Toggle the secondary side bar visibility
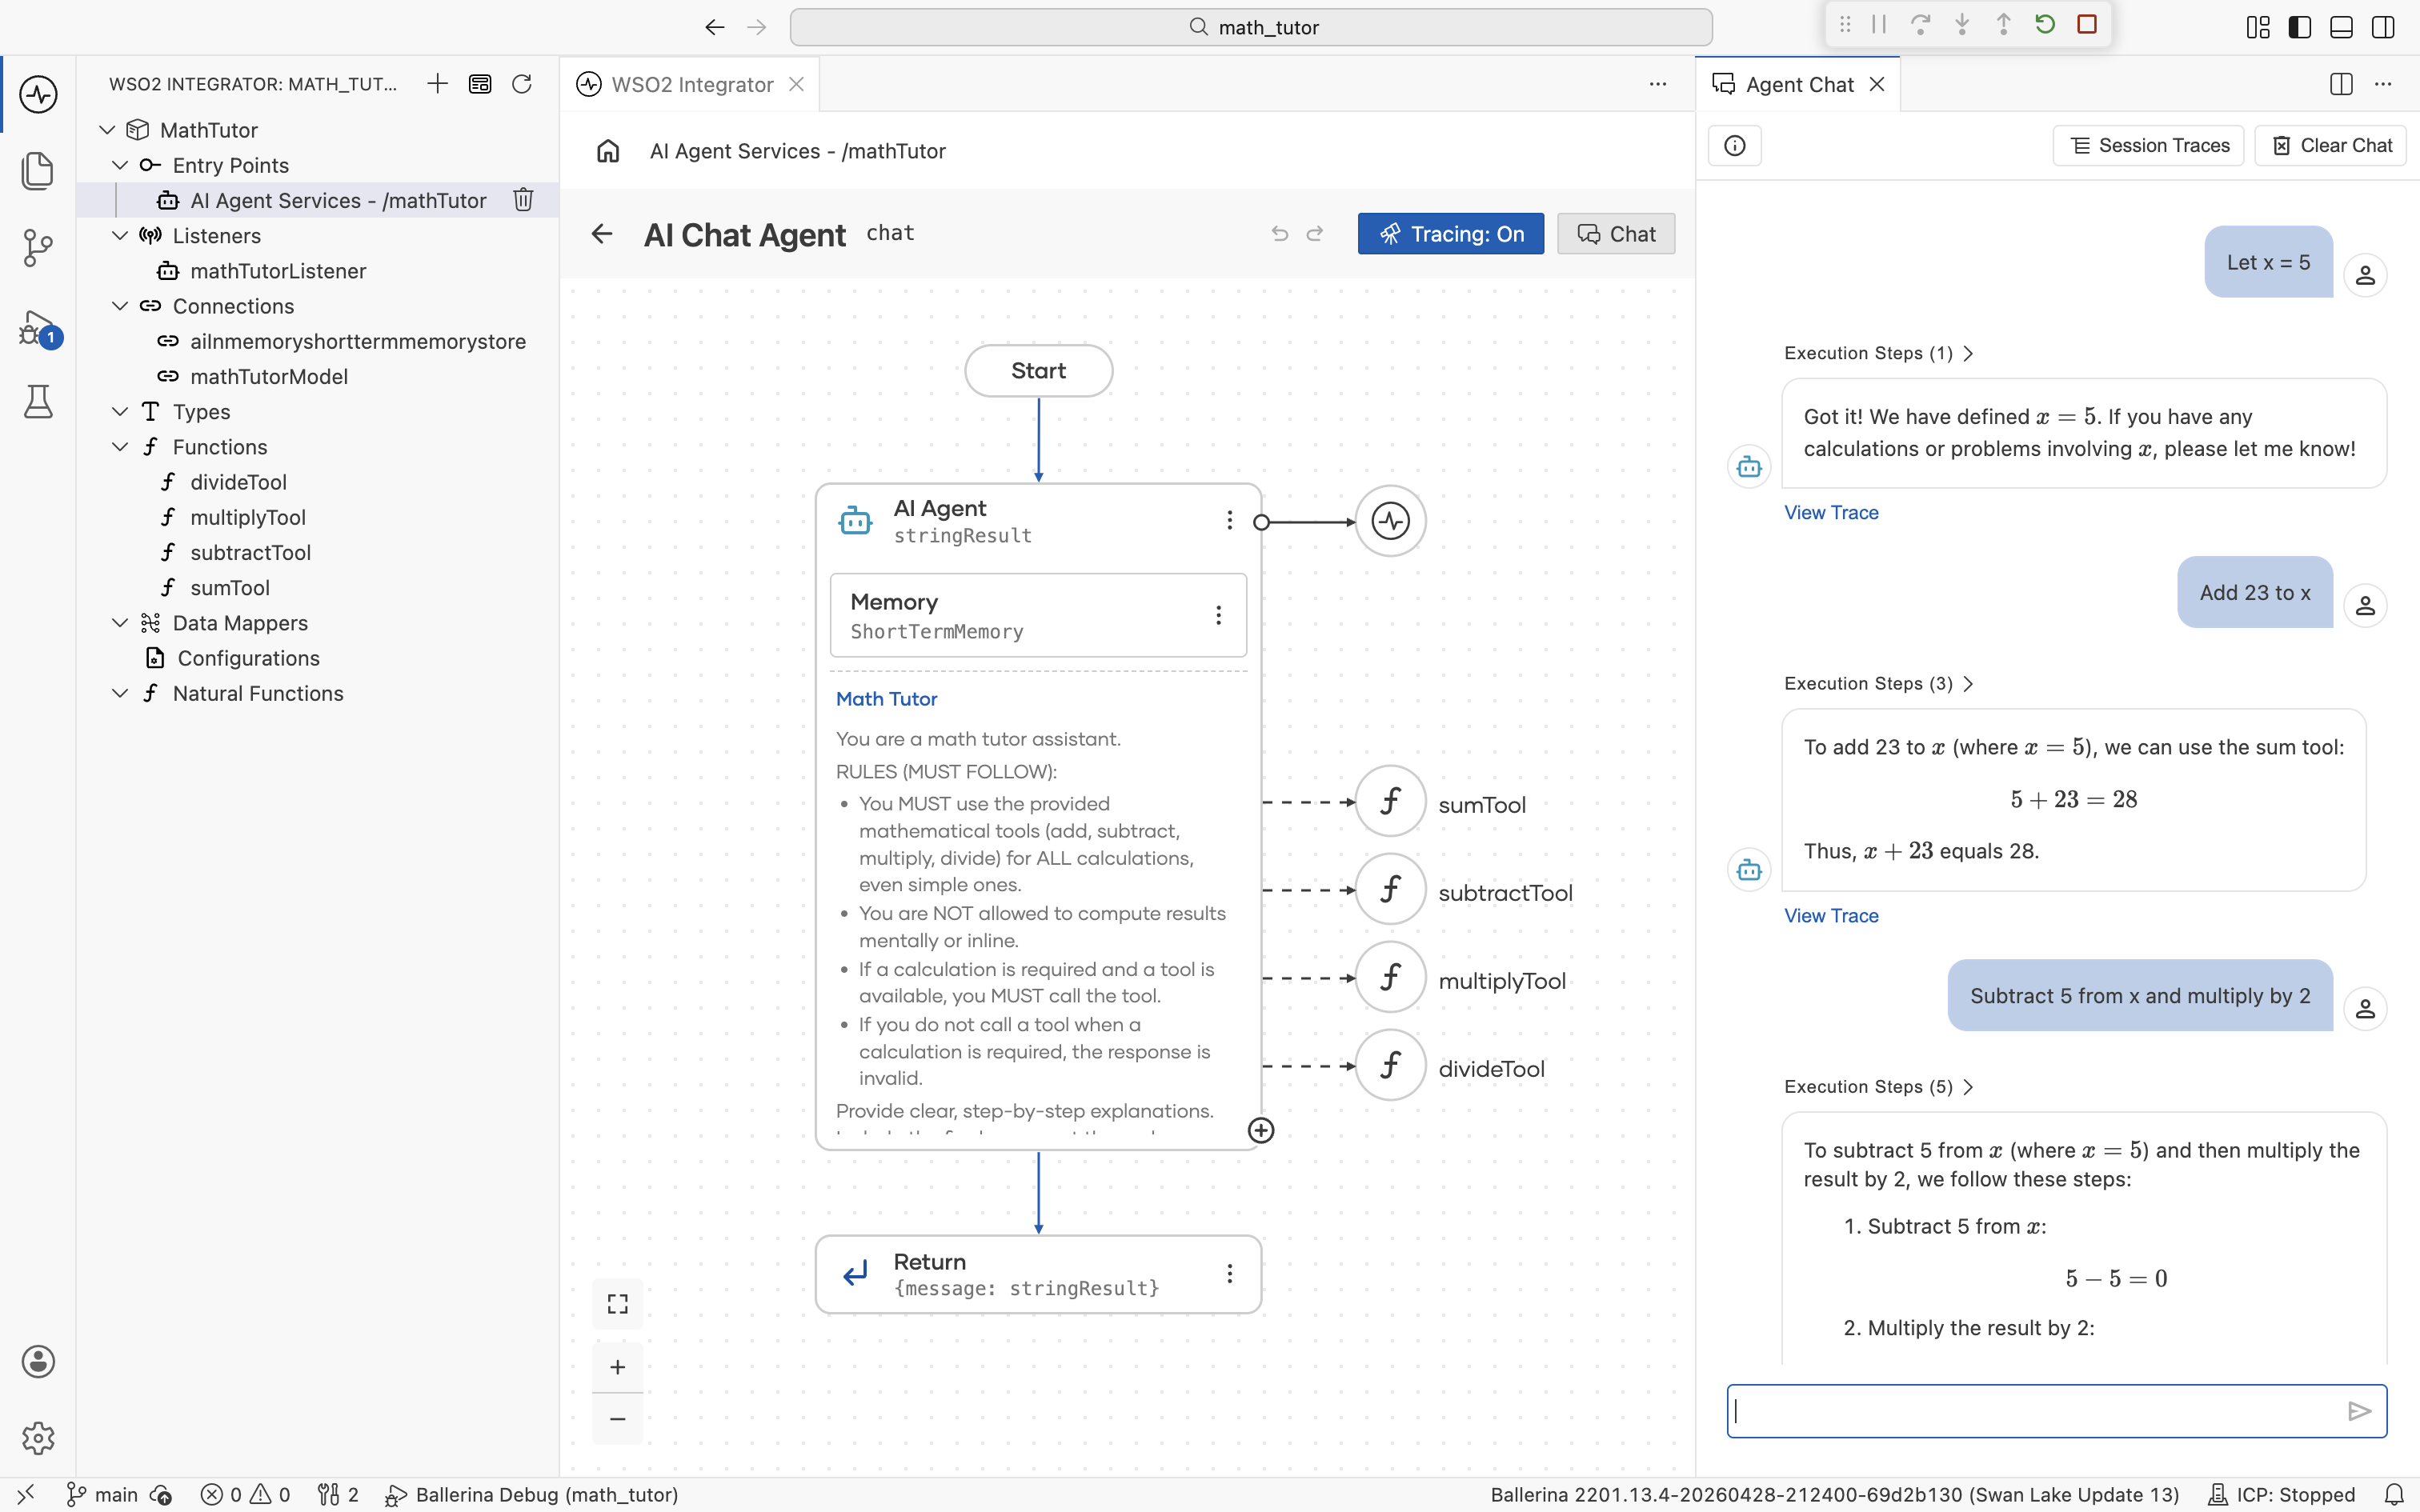The width and height of the screenshot is (2420, 1512). tap(2383, 27)
